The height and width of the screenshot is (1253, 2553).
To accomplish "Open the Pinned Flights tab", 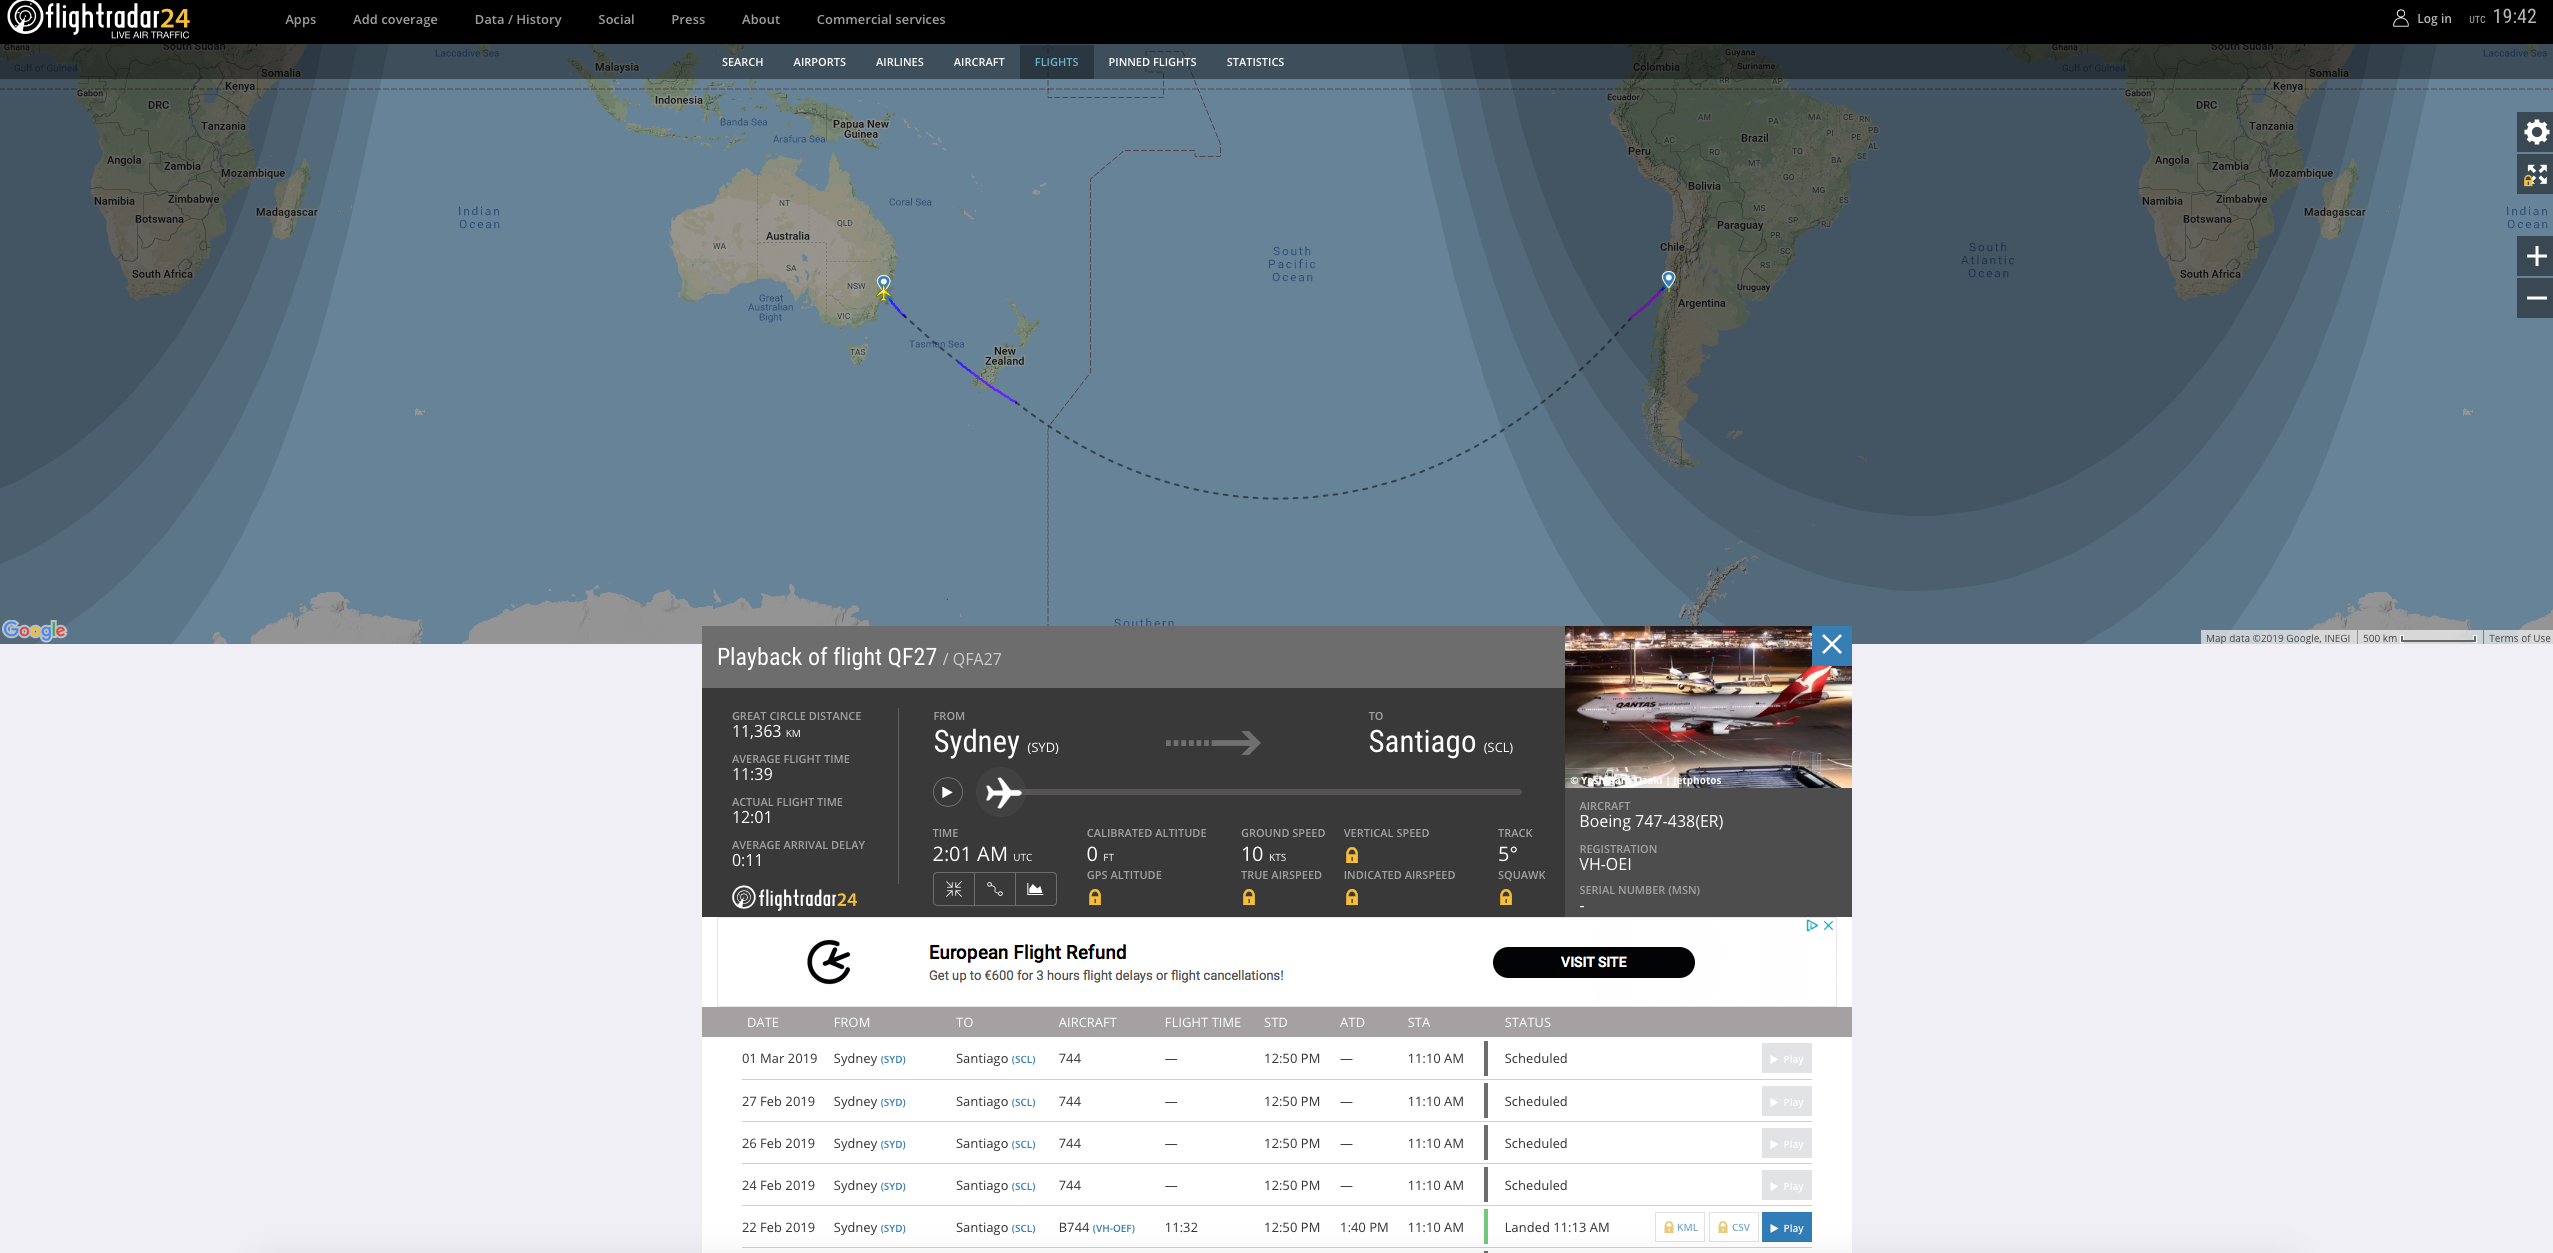I will point(1152,62).
